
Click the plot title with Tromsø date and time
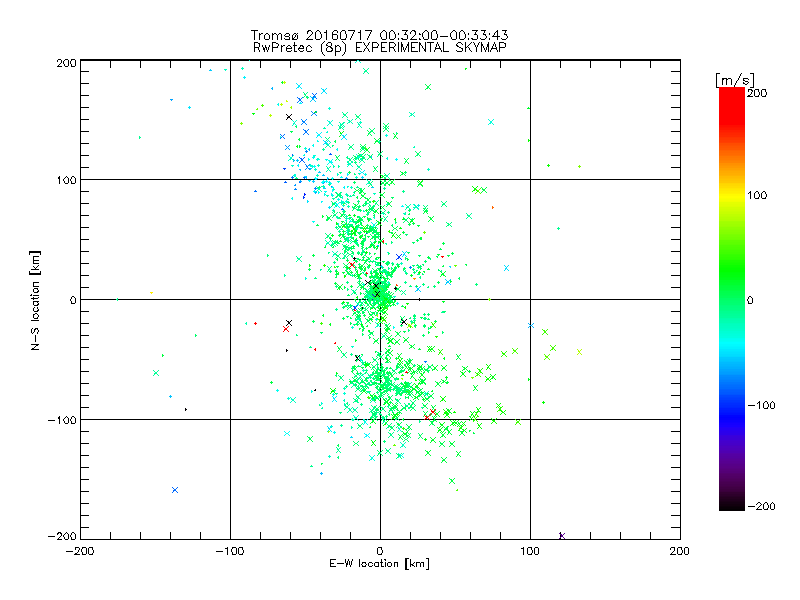(379, 35)
